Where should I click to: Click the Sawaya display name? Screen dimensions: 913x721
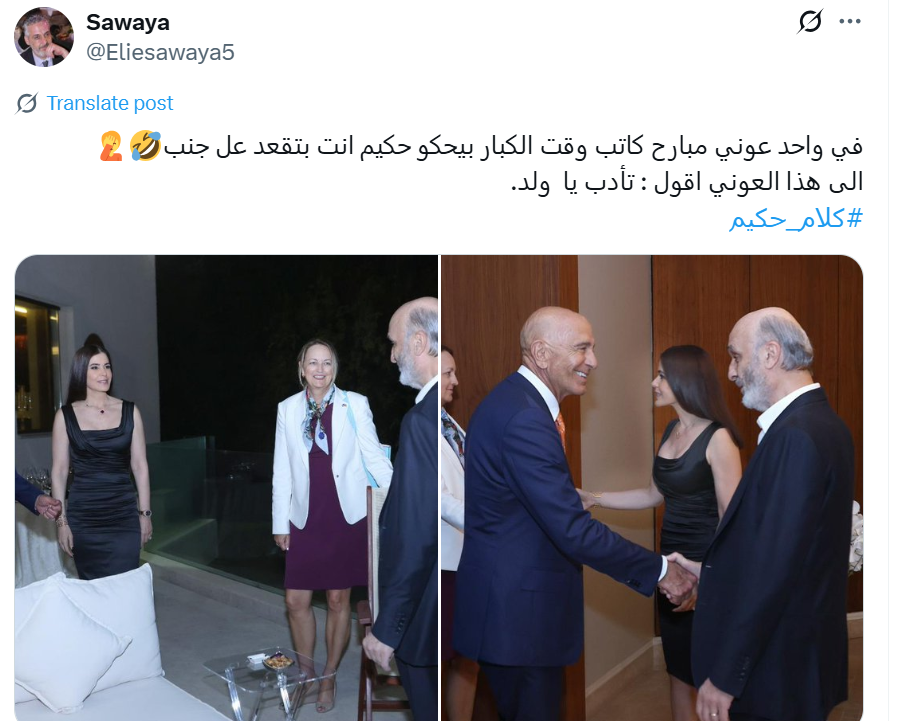click(128, 22)
